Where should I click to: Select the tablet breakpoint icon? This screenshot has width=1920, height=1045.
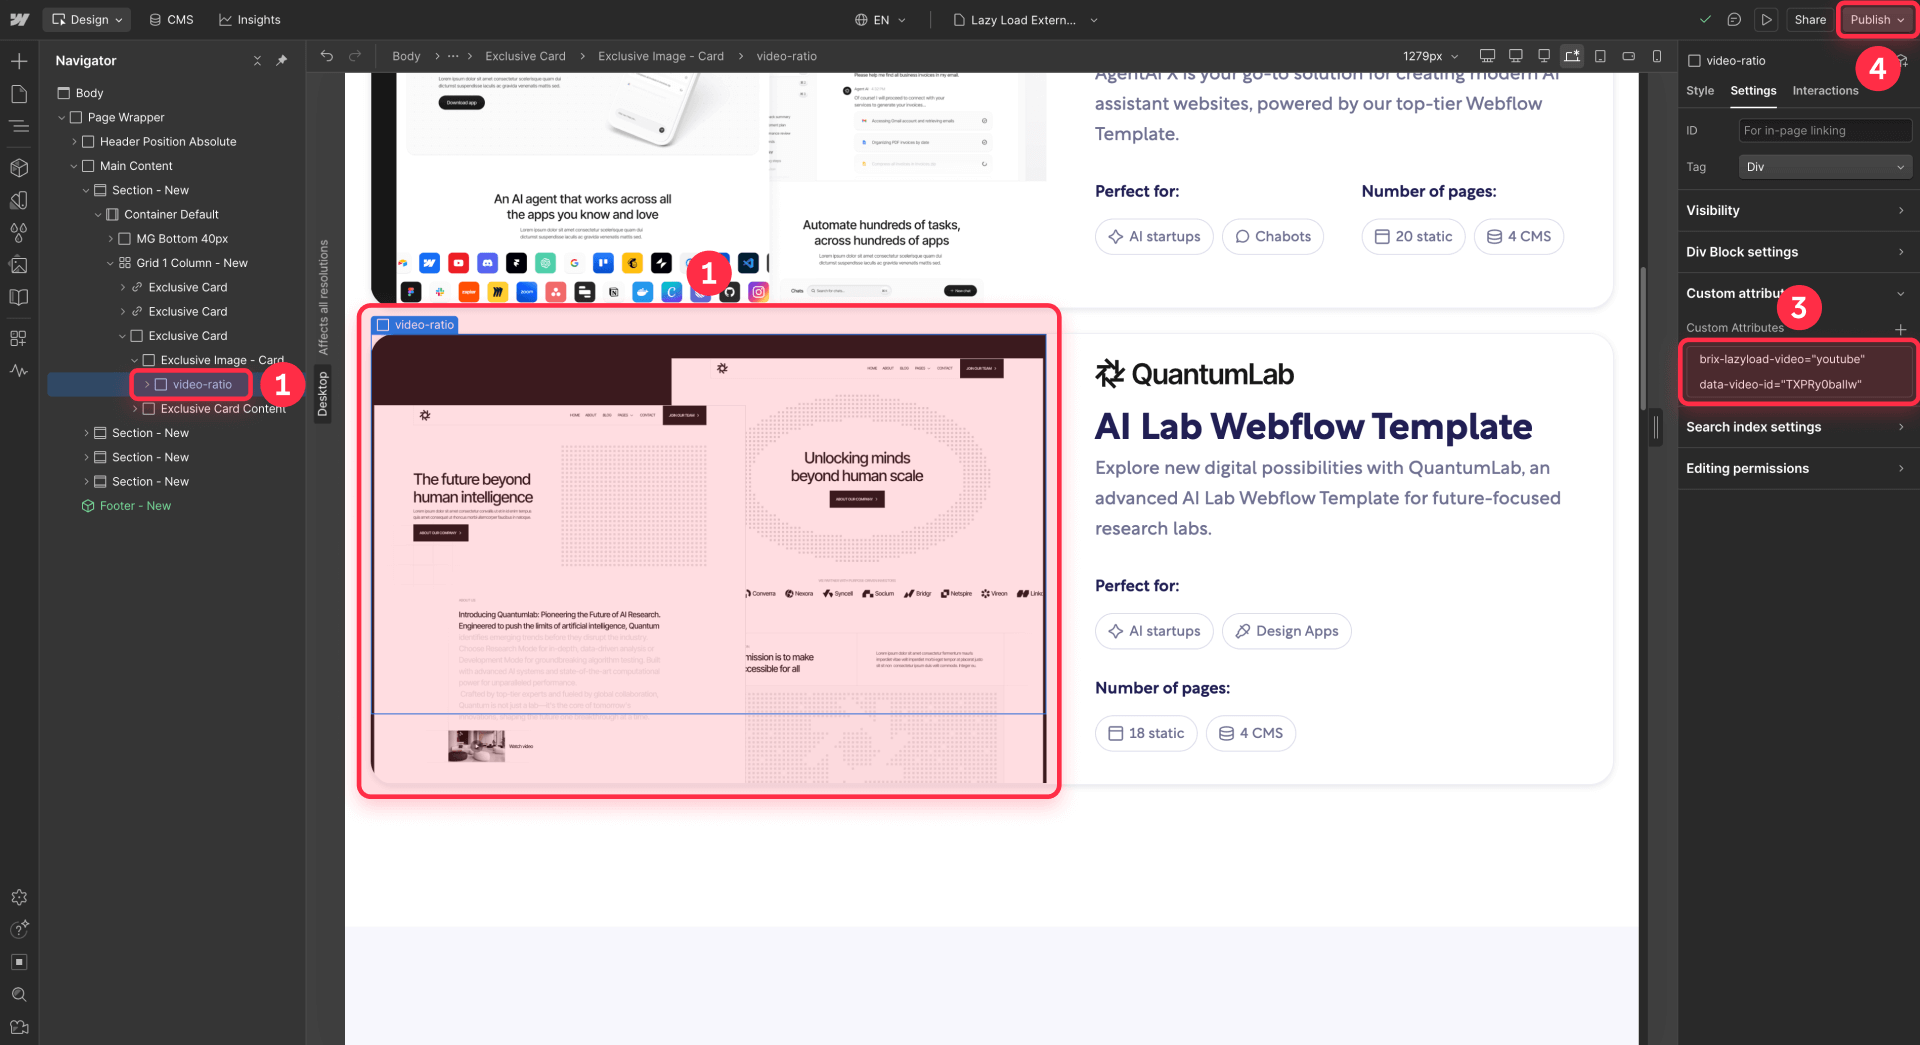[x=1601, y=56]
